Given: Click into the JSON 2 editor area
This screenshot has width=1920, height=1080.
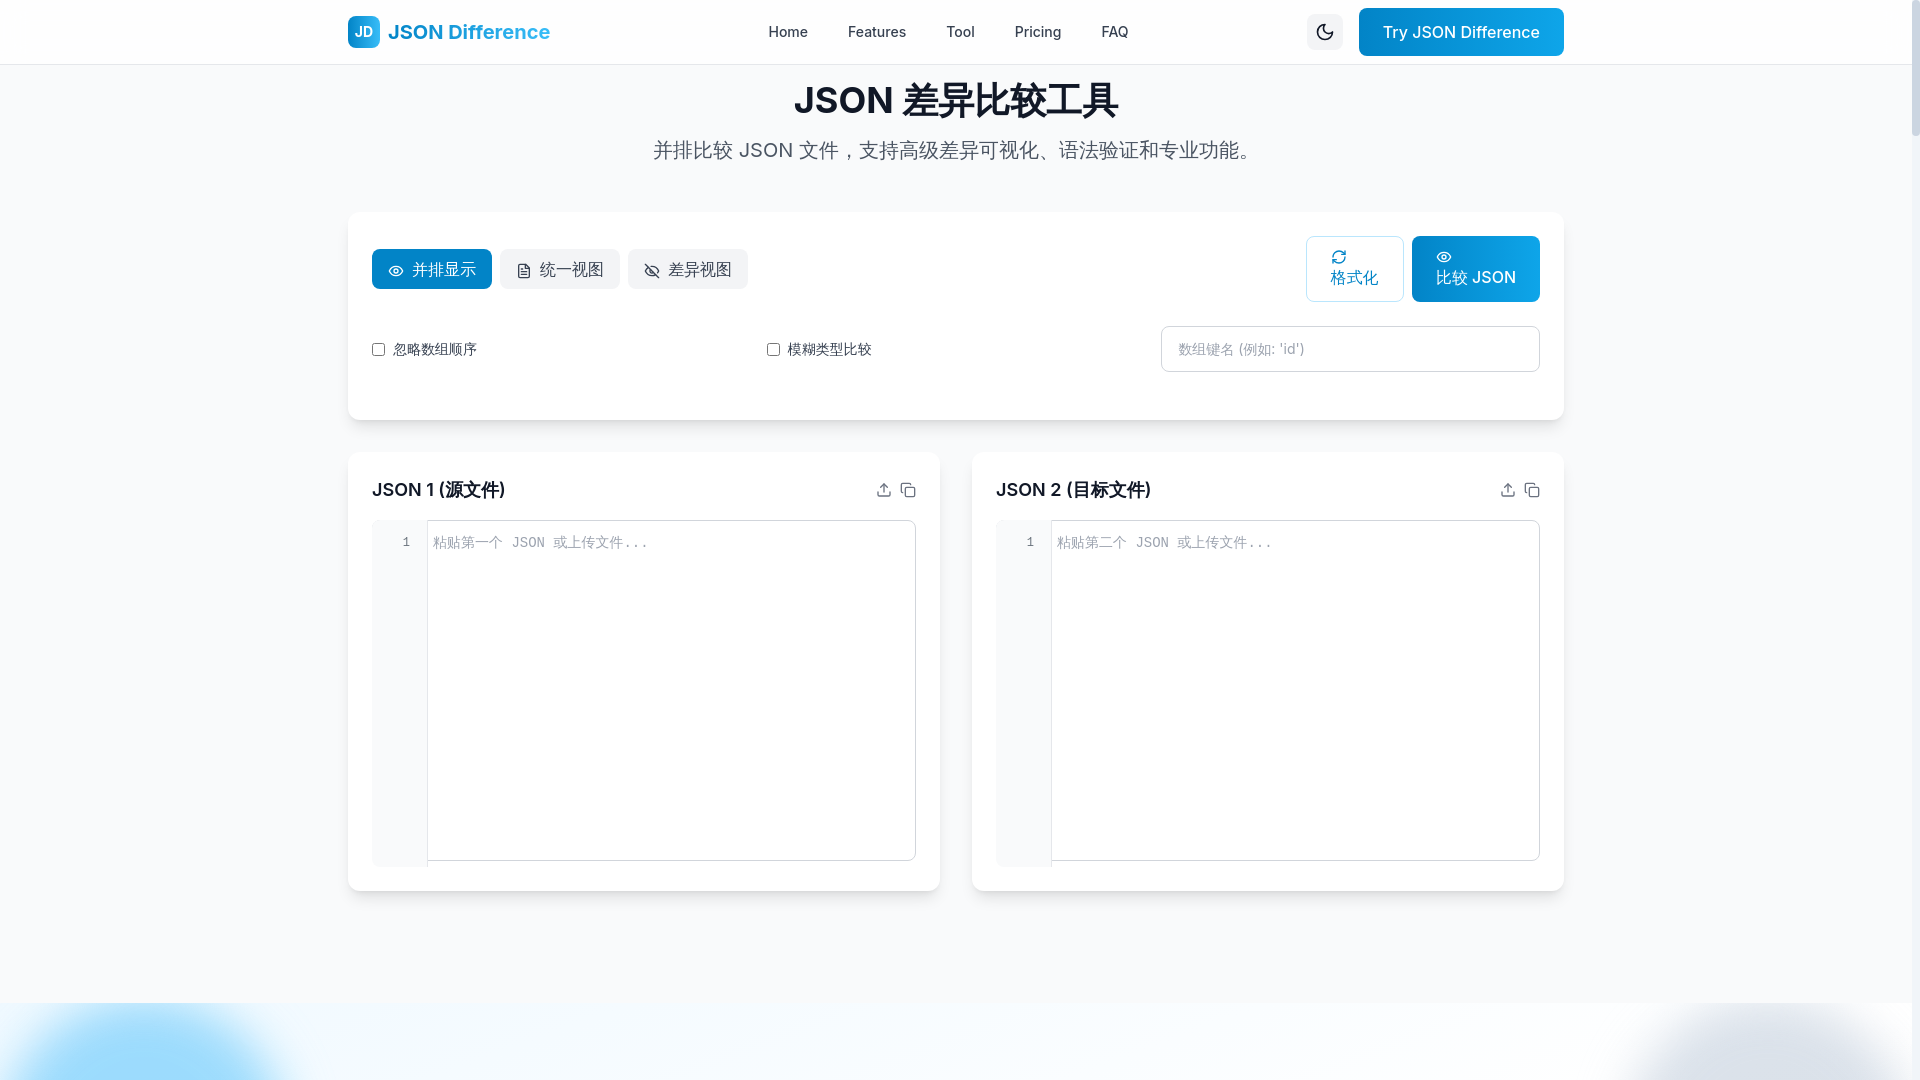Looking at the screenshot, I should tap(1295, 690).
